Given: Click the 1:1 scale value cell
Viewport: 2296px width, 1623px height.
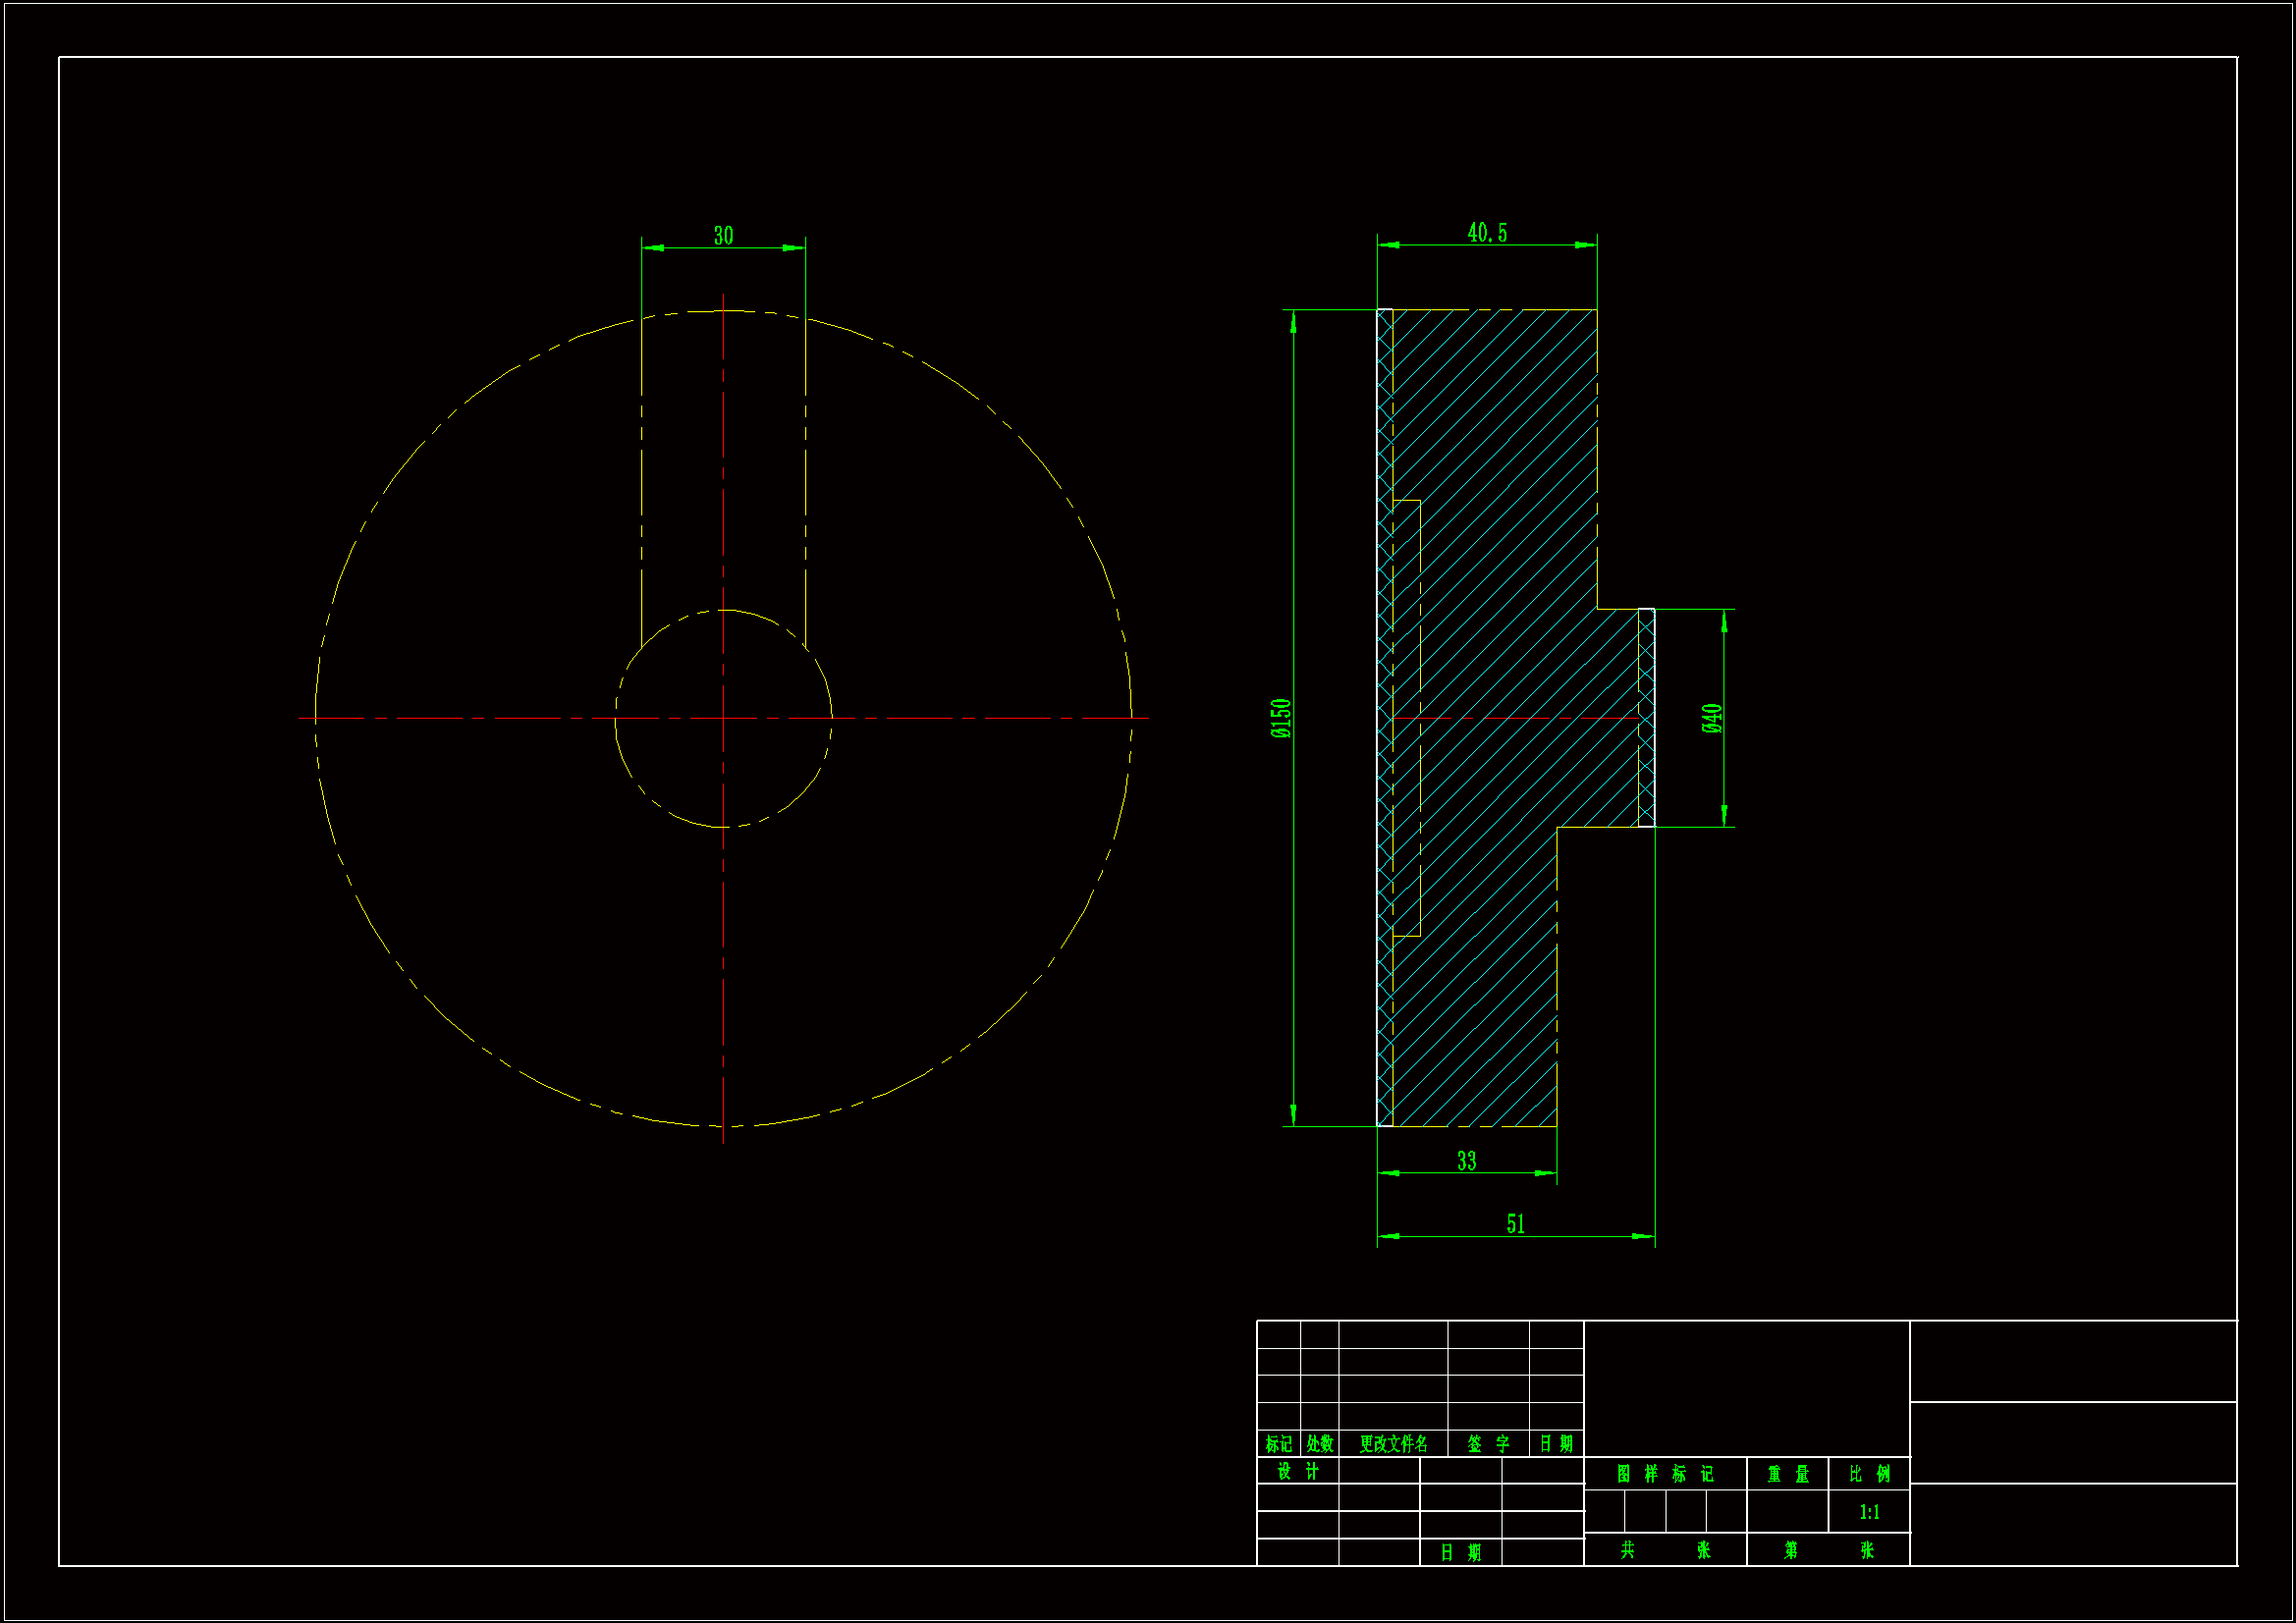Looking at the screenshot, I should 1868,1512.
